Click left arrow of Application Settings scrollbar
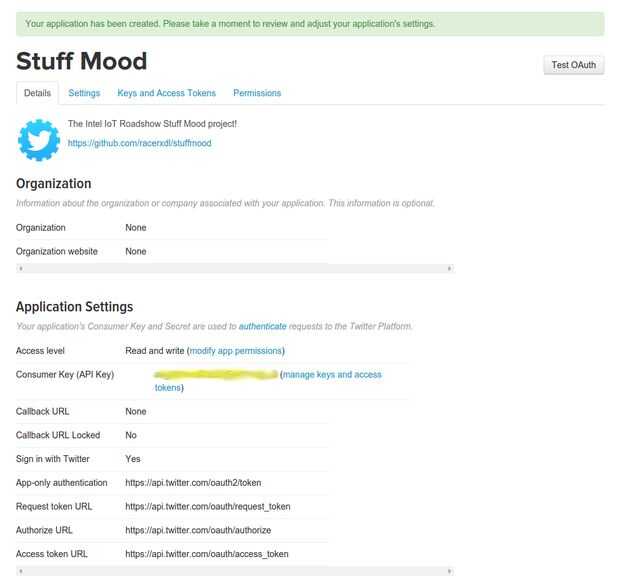 pyautogui.click(x=20, y=571)
